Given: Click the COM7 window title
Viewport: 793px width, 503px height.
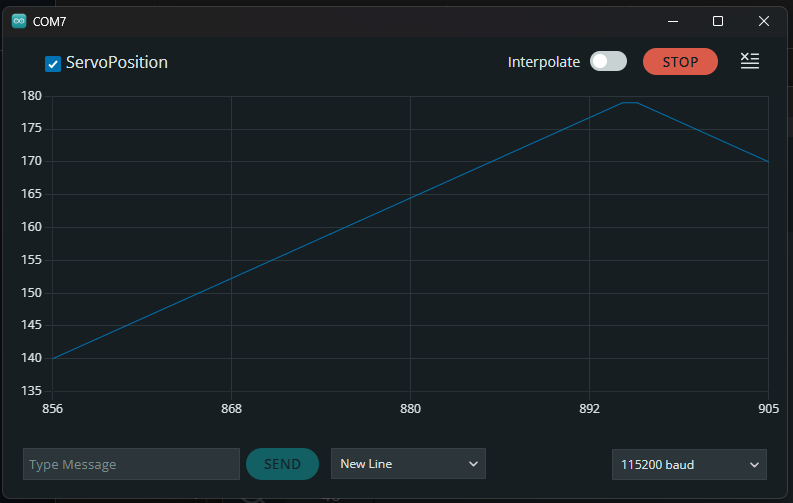Looking at the screenshot, I should coord(50,22).
